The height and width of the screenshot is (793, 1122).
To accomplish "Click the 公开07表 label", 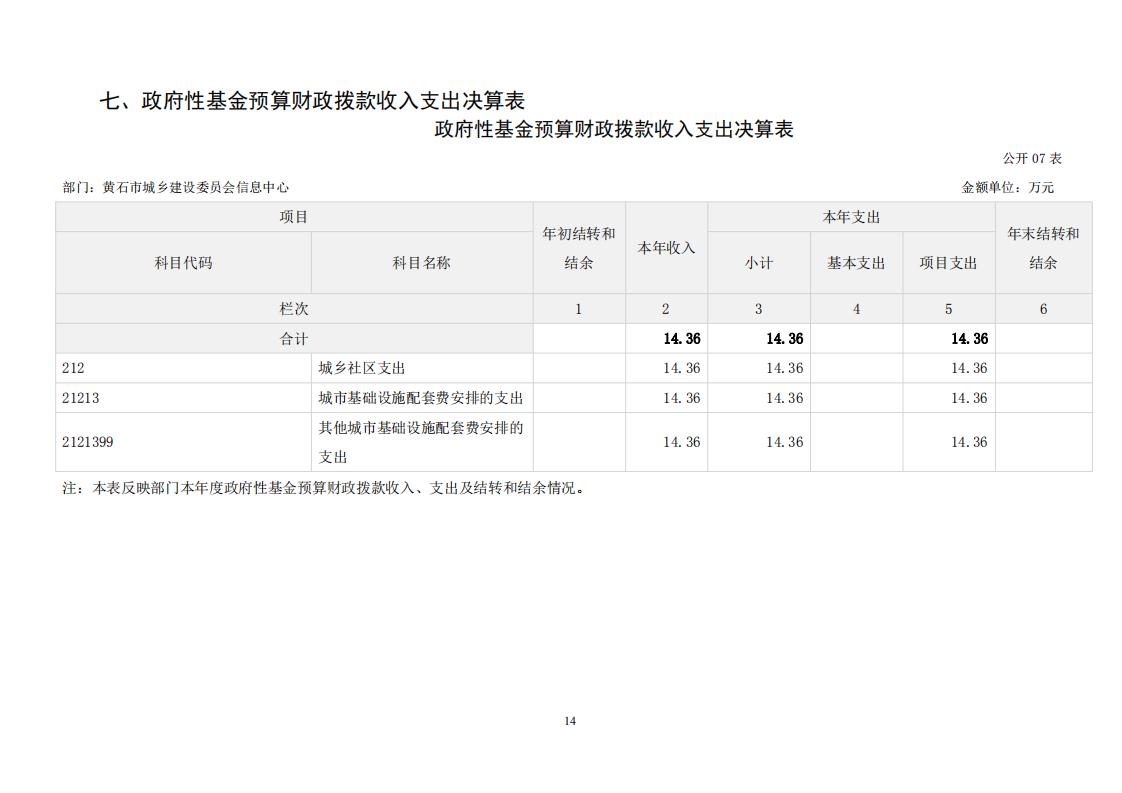I will click(1031, 159).
